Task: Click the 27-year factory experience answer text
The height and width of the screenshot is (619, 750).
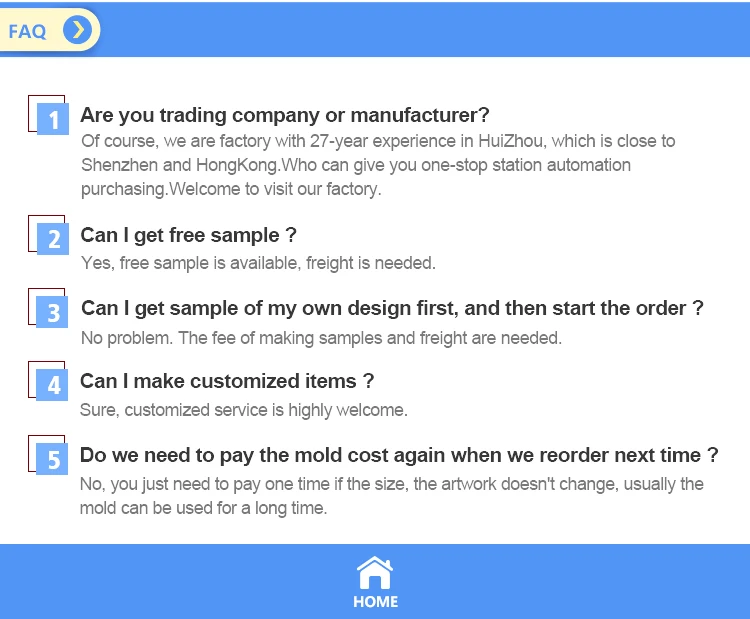Action: click(378, 165)
